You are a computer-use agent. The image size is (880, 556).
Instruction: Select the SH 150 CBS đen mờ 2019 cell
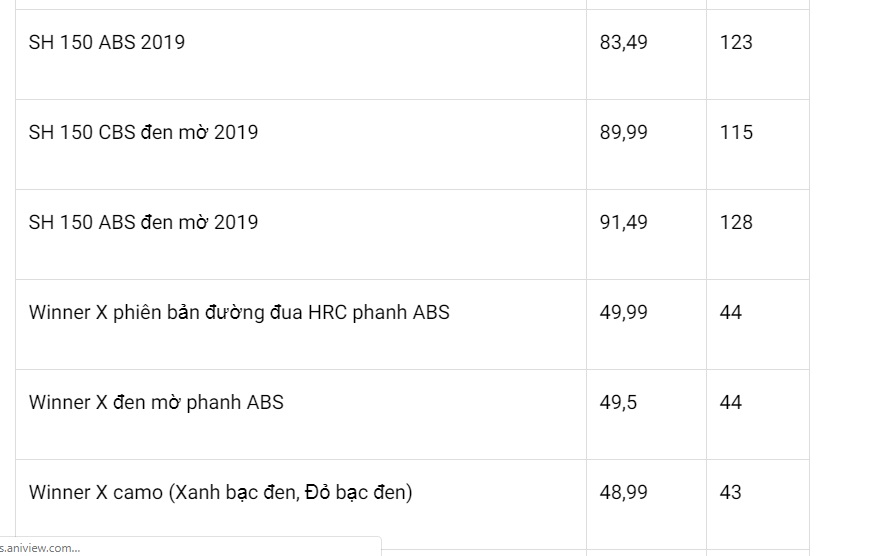click(143, 132)
